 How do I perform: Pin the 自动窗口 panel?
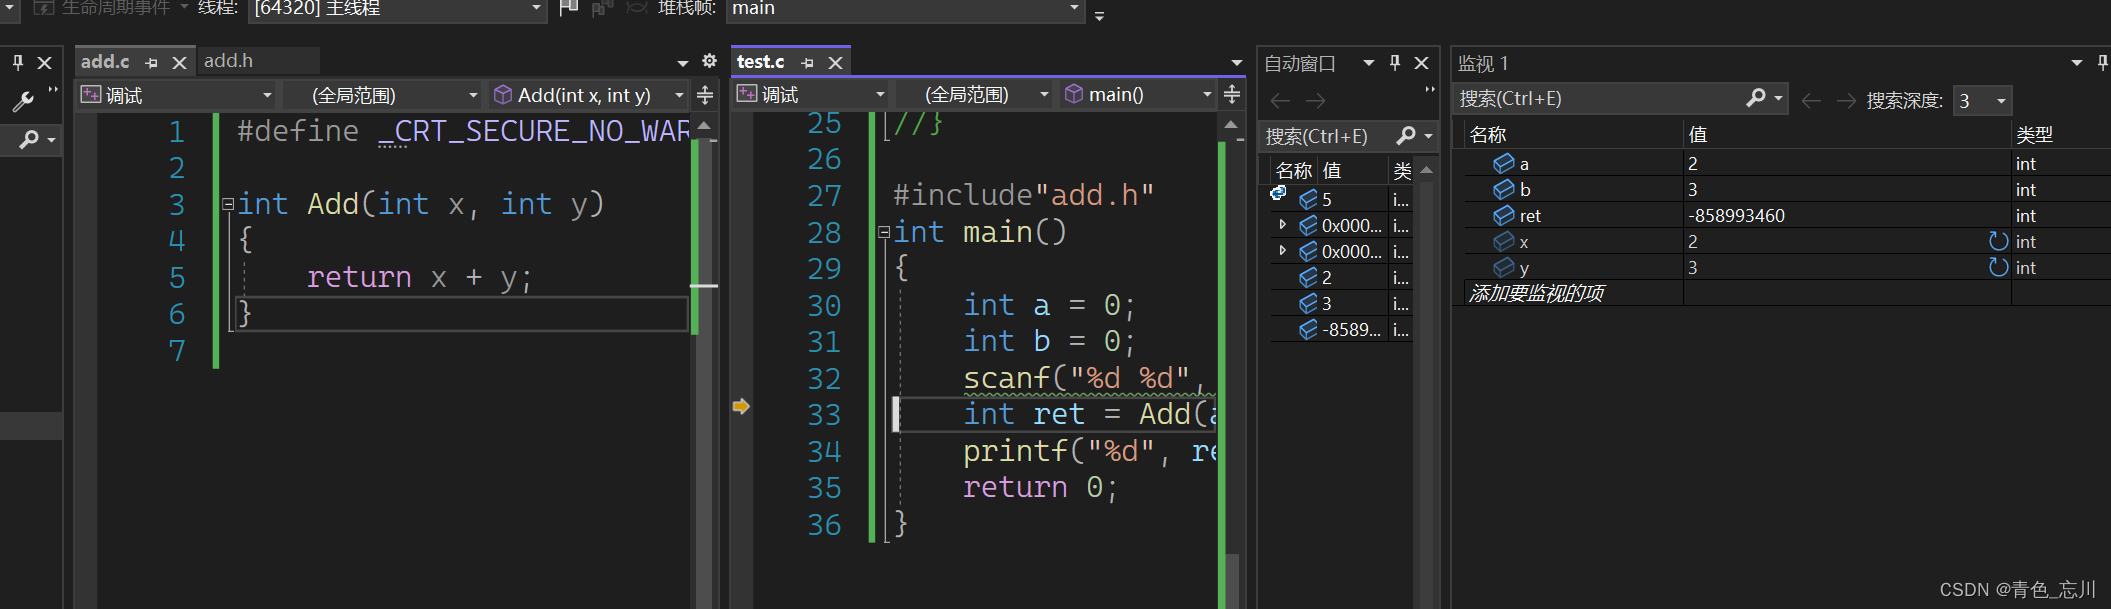pos(1395,63)
